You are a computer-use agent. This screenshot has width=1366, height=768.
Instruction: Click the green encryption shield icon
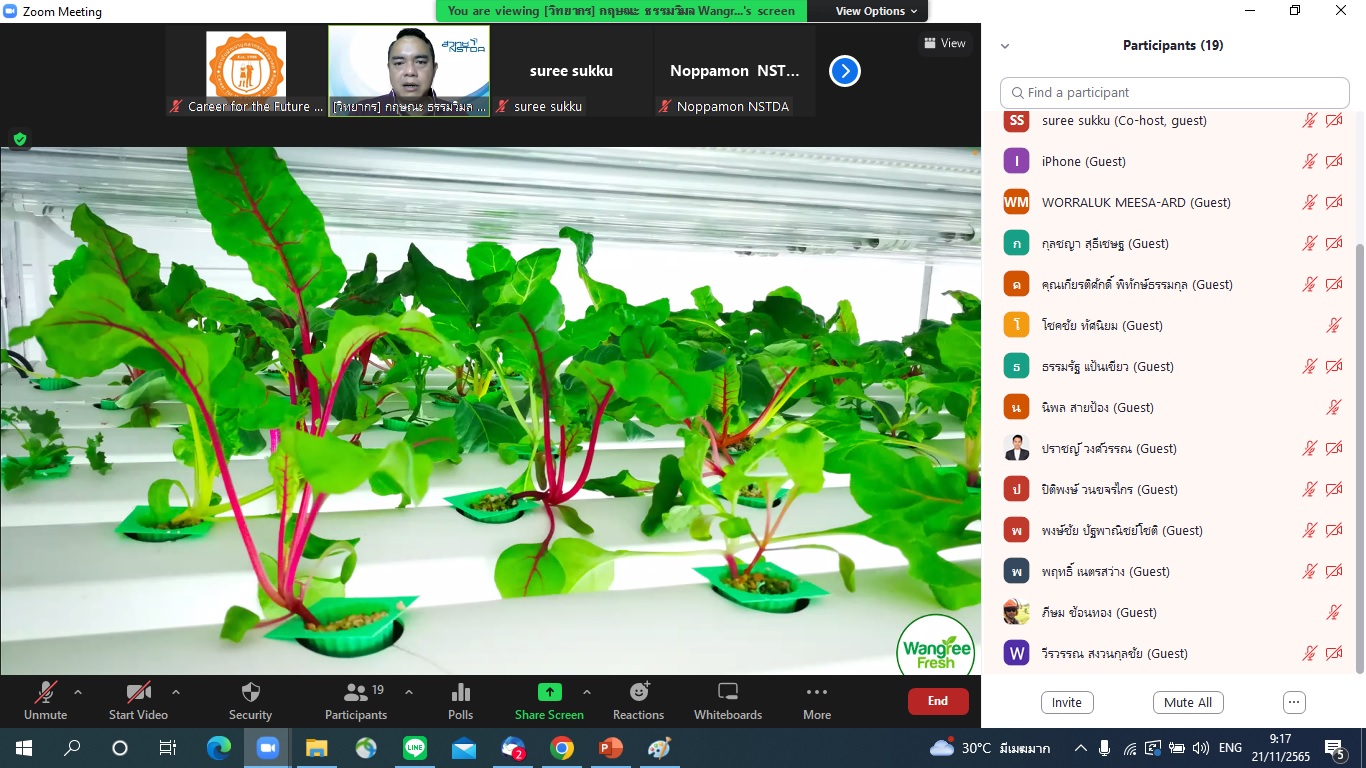pyautogui.click(x=19, y=139)
